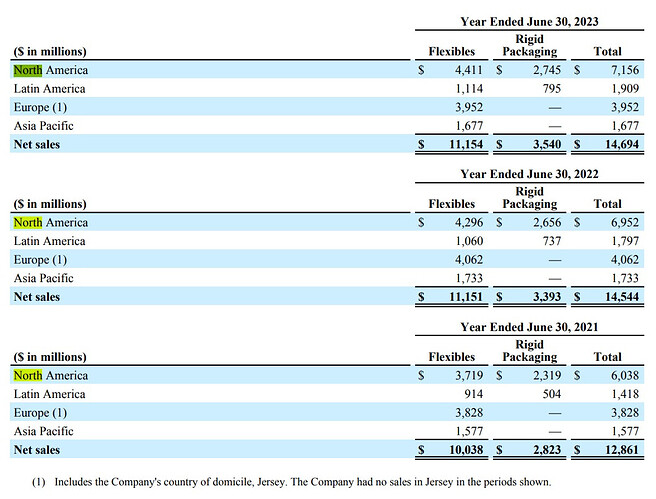Select the 2023 Net sales Flexibles value 11,154
The image size is (656, 499).
(x=466, y=144)
